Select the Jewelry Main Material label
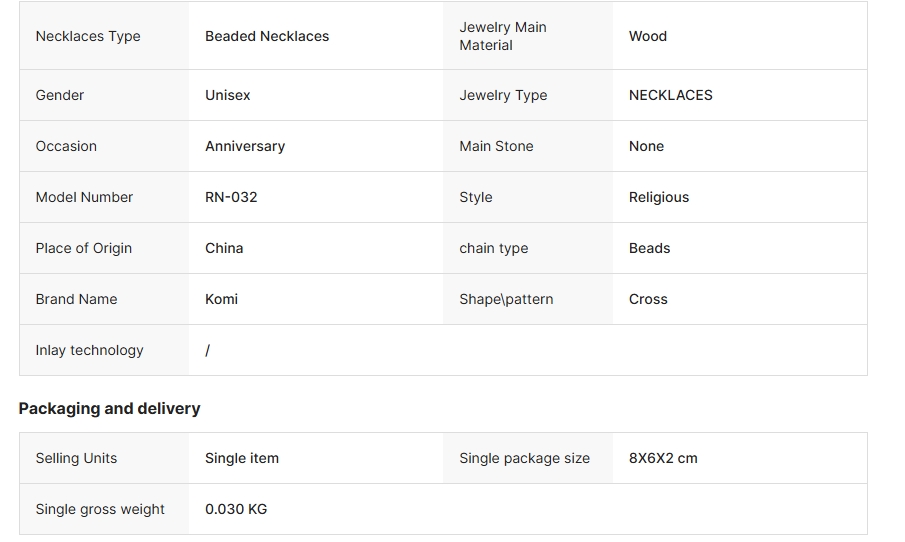Image resolution: width=905 pixels, height=542 pixels. [x=502, y=36]
